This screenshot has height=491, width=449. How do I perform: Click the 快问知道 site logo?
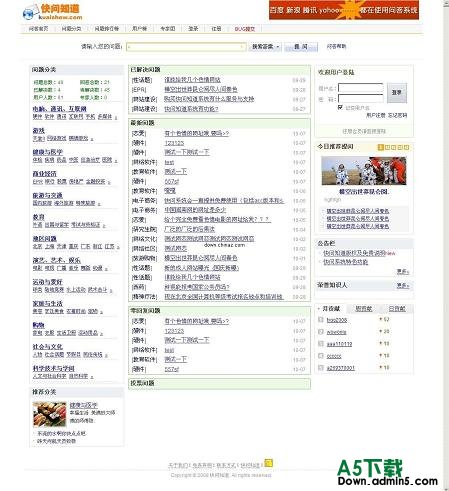(52, 12)
